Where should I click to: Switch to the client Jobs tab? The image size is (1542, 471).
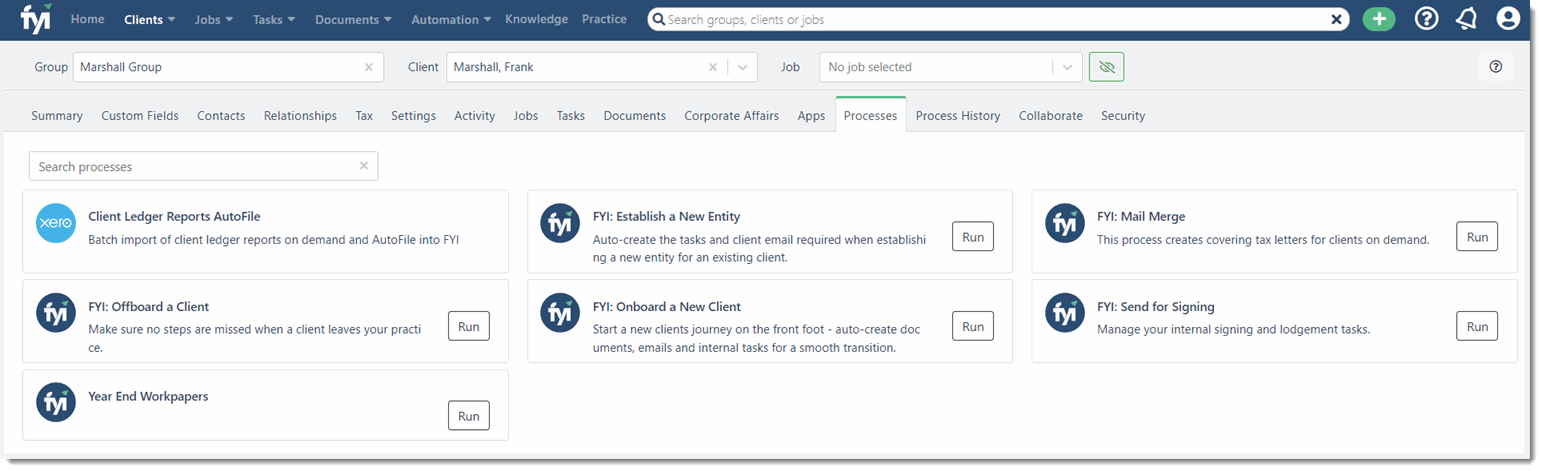coord(526,115)
